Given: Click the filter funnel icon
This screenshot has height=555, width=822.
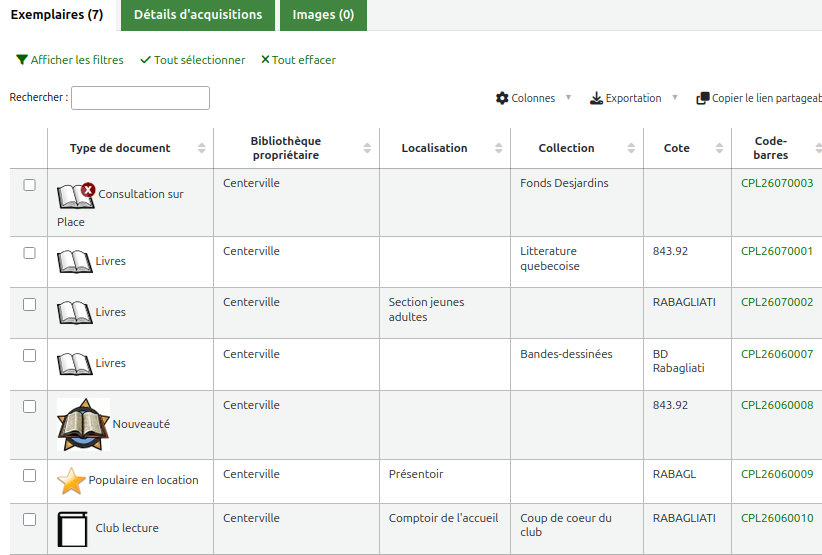Looking at the screenshot, I should 21,60.
